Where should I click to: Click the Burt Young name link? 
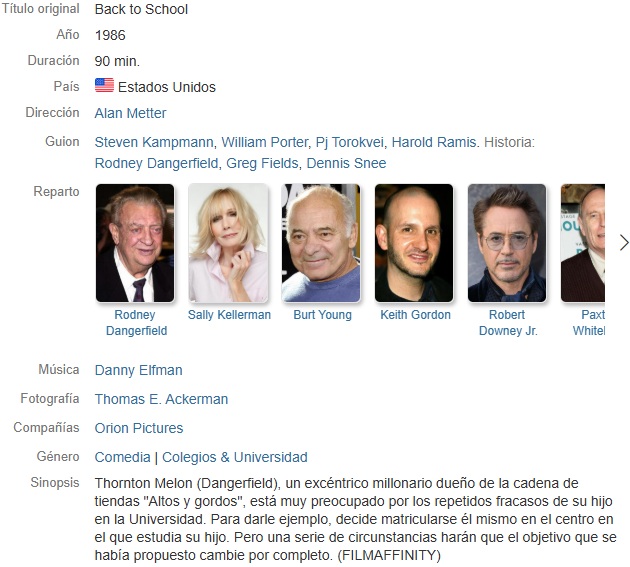(x=322, y=315)
